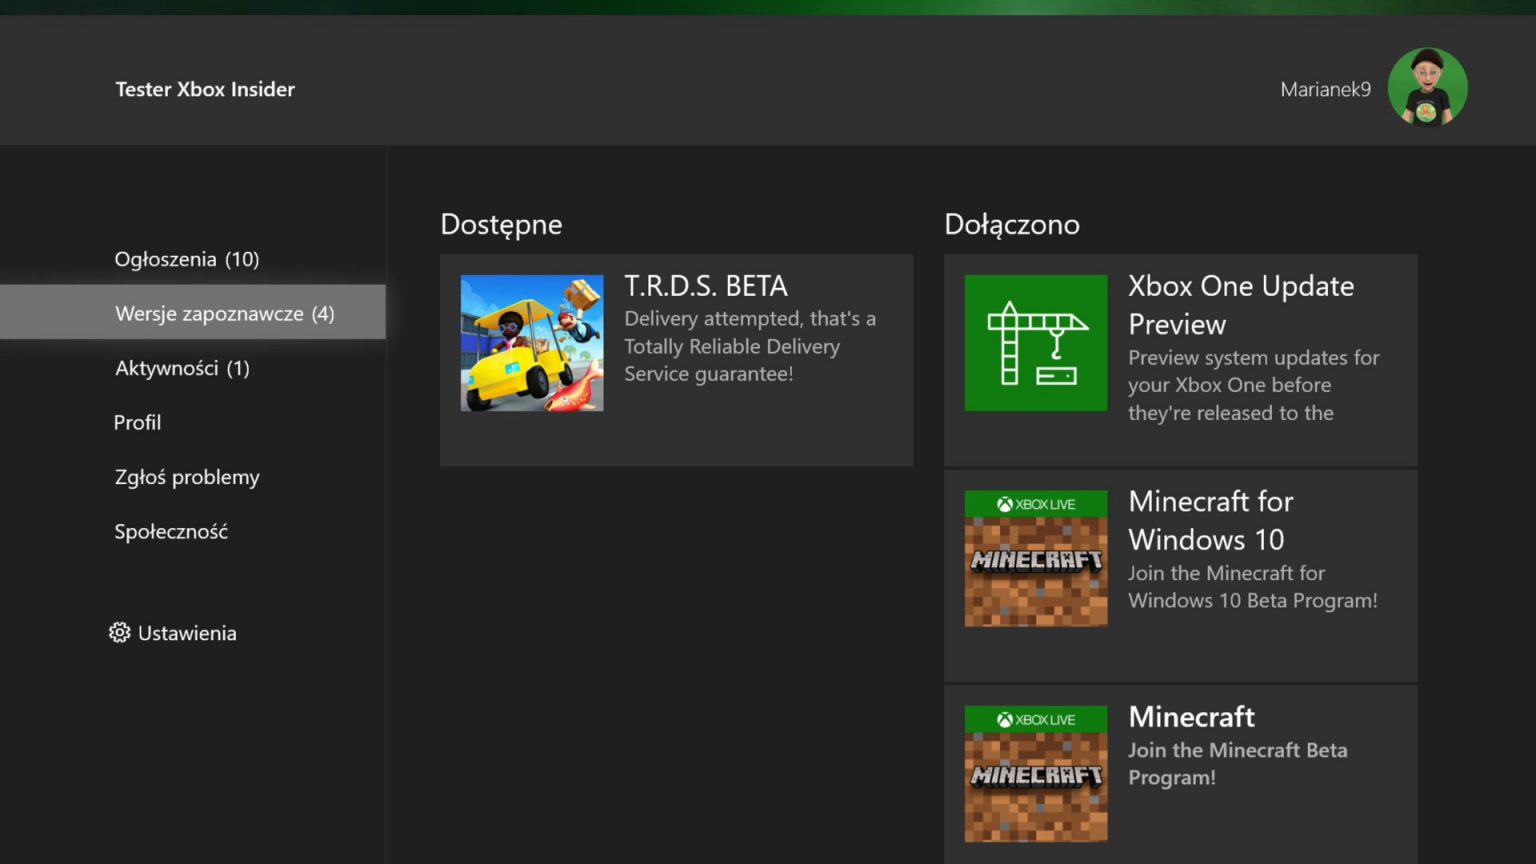Click Join the Minecraft Beta Program text

1238,764
